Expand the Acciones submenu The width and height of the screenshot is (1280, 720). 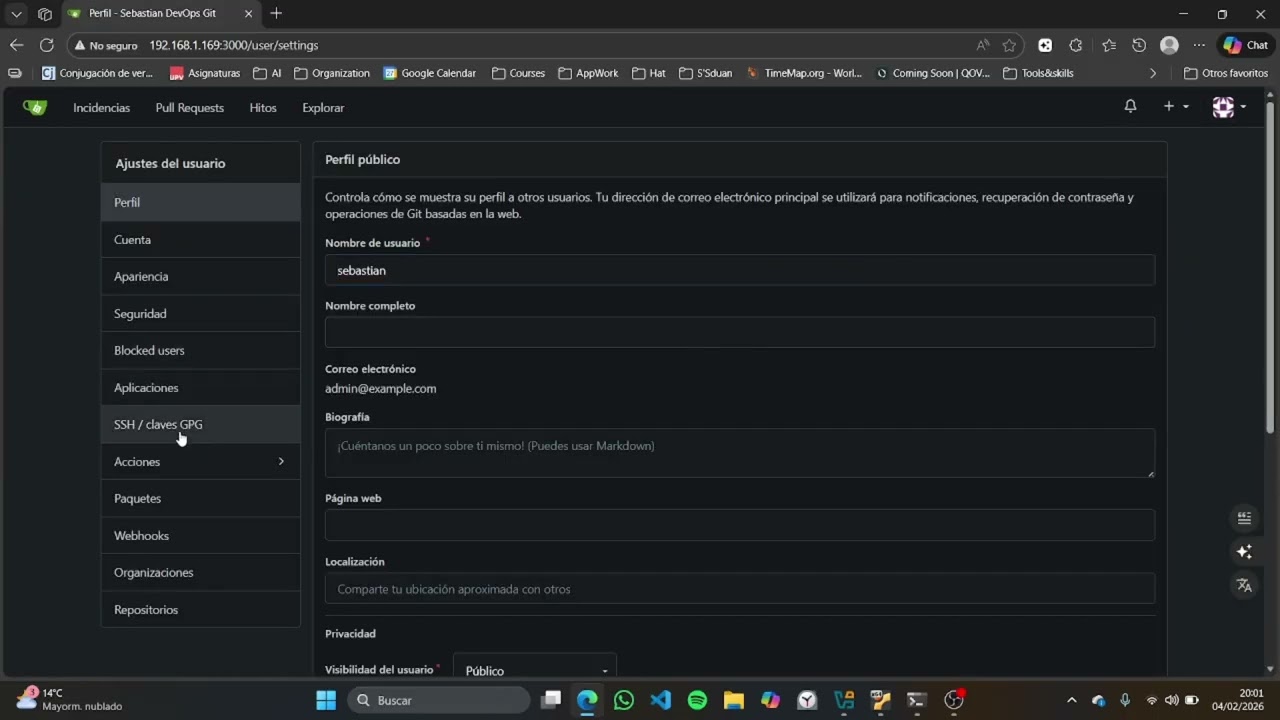tap(200, 461)
